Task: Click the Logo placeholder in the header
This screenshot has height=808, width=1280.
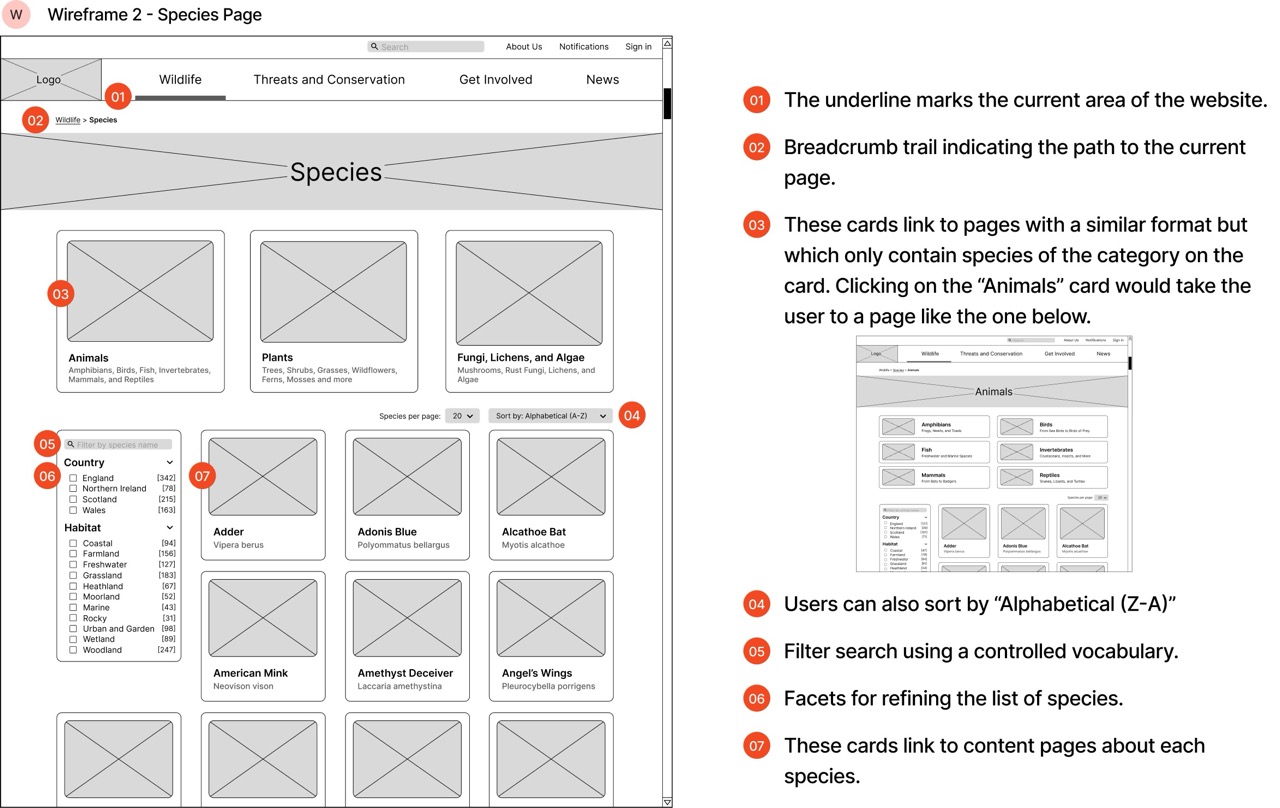Action: (x=50, y=79)
